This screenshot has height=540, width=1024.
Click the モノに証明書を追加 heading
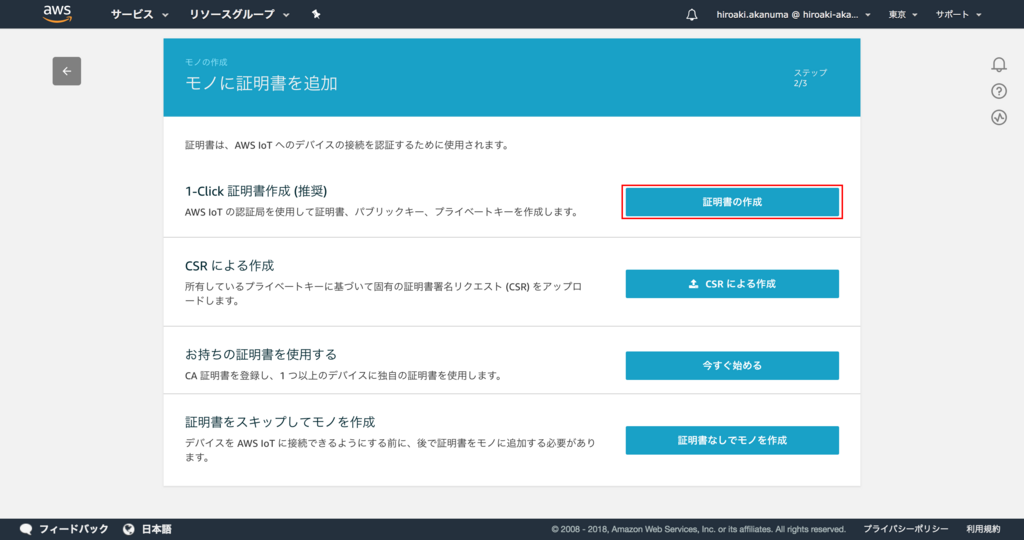[261, 84]
